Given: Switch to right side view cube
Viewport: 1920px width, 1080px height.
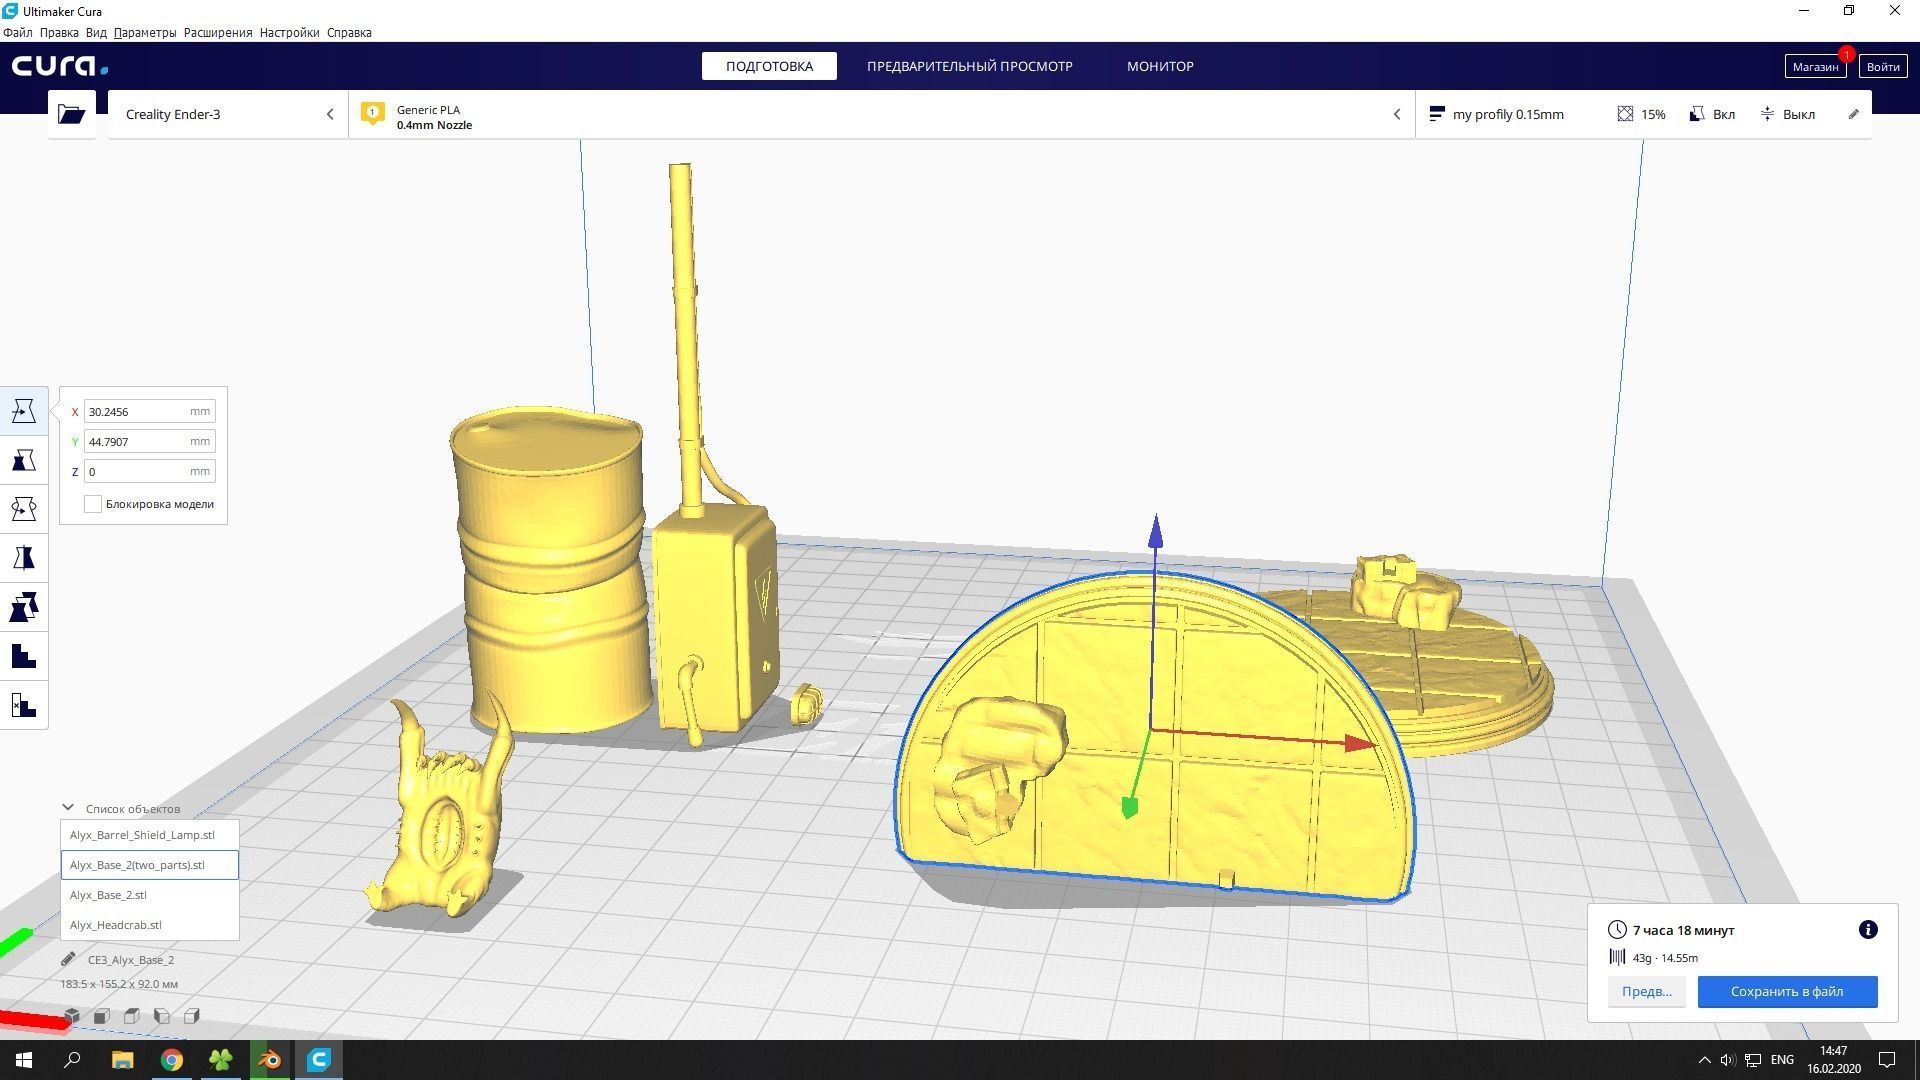Looking at the screenshot, I should pos(191,1016).
